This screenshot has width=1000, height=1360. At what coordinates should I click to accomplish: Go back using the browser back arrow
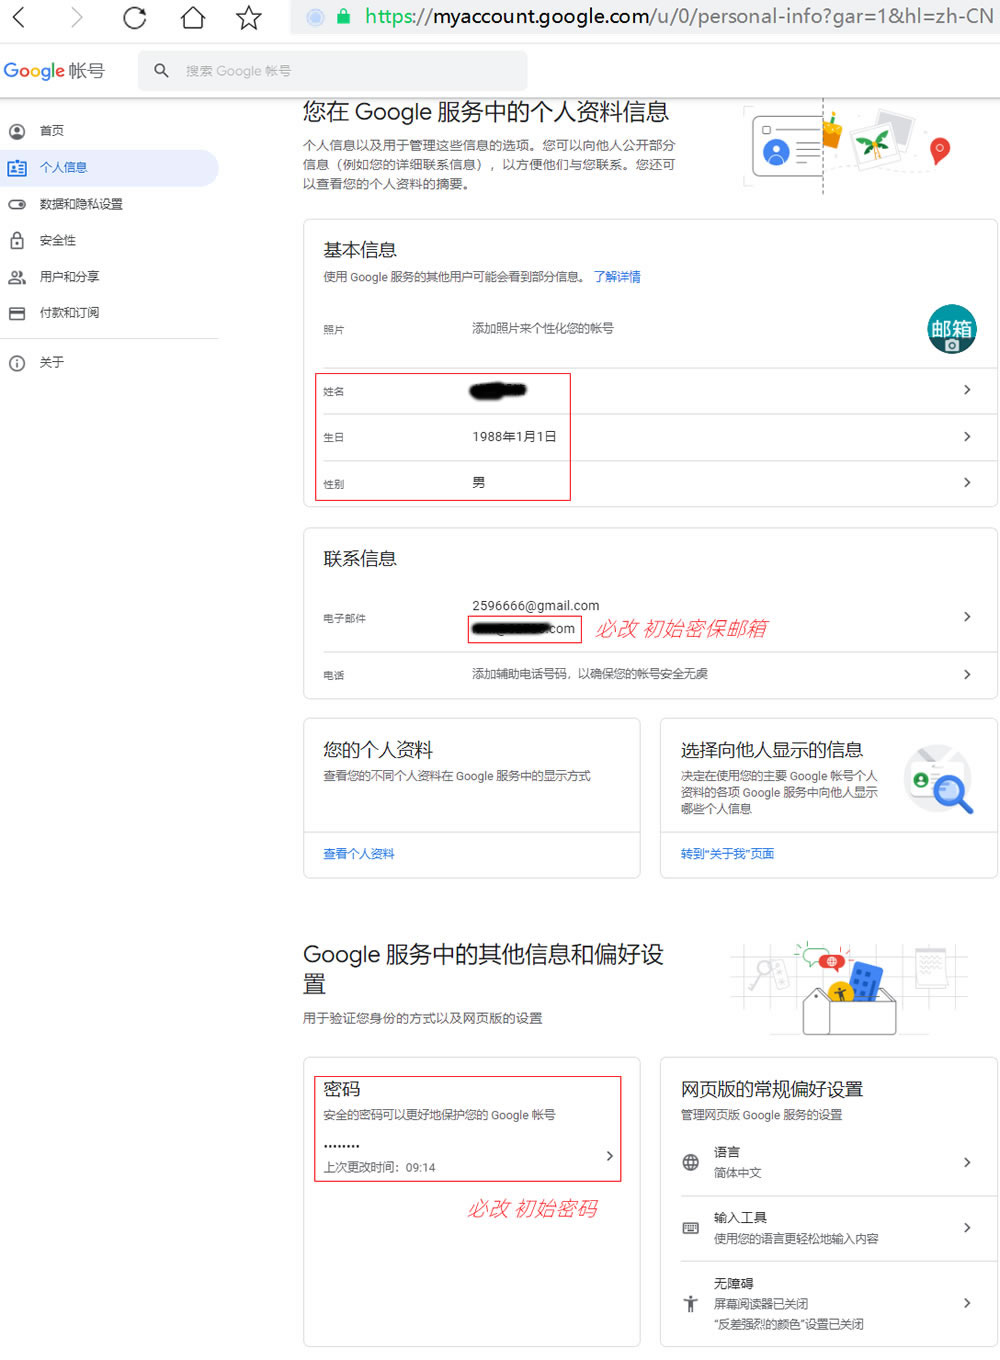click(19, 17)
